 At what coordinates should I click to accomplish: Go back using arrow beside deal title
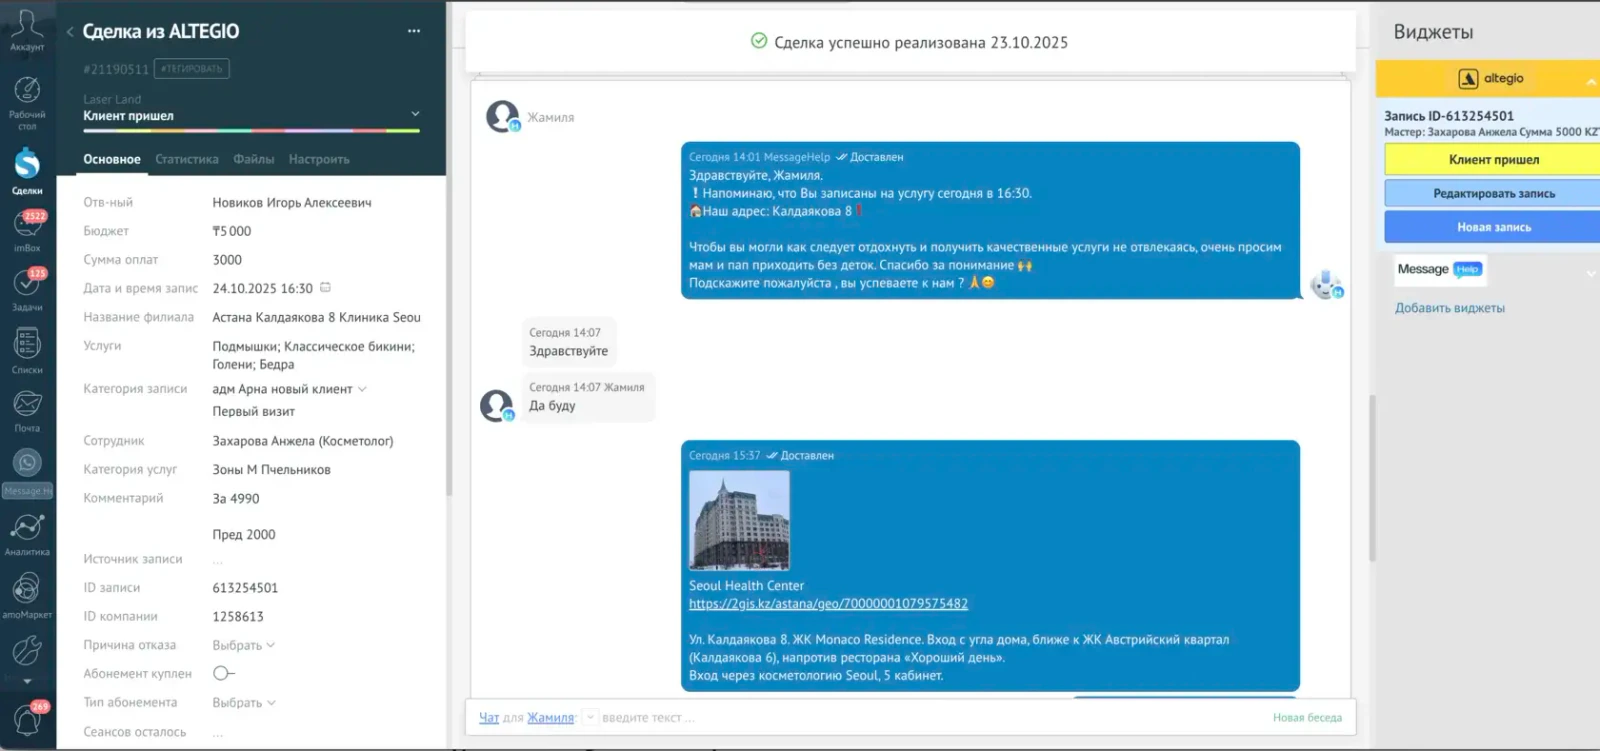(x=70, y=32)
